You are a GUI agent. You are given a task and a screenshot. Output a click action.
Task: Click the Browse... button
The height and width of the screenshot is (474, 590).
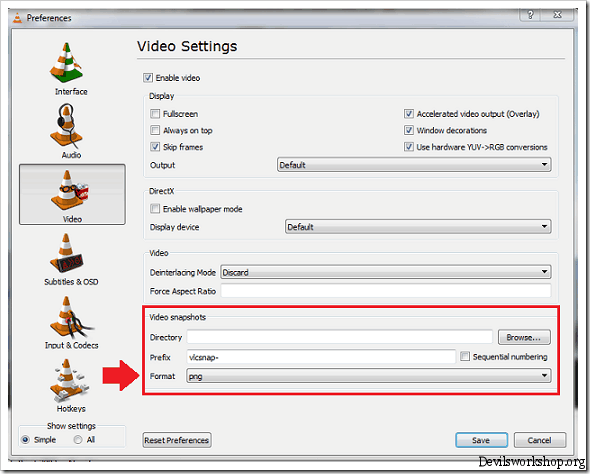[524, 337]
